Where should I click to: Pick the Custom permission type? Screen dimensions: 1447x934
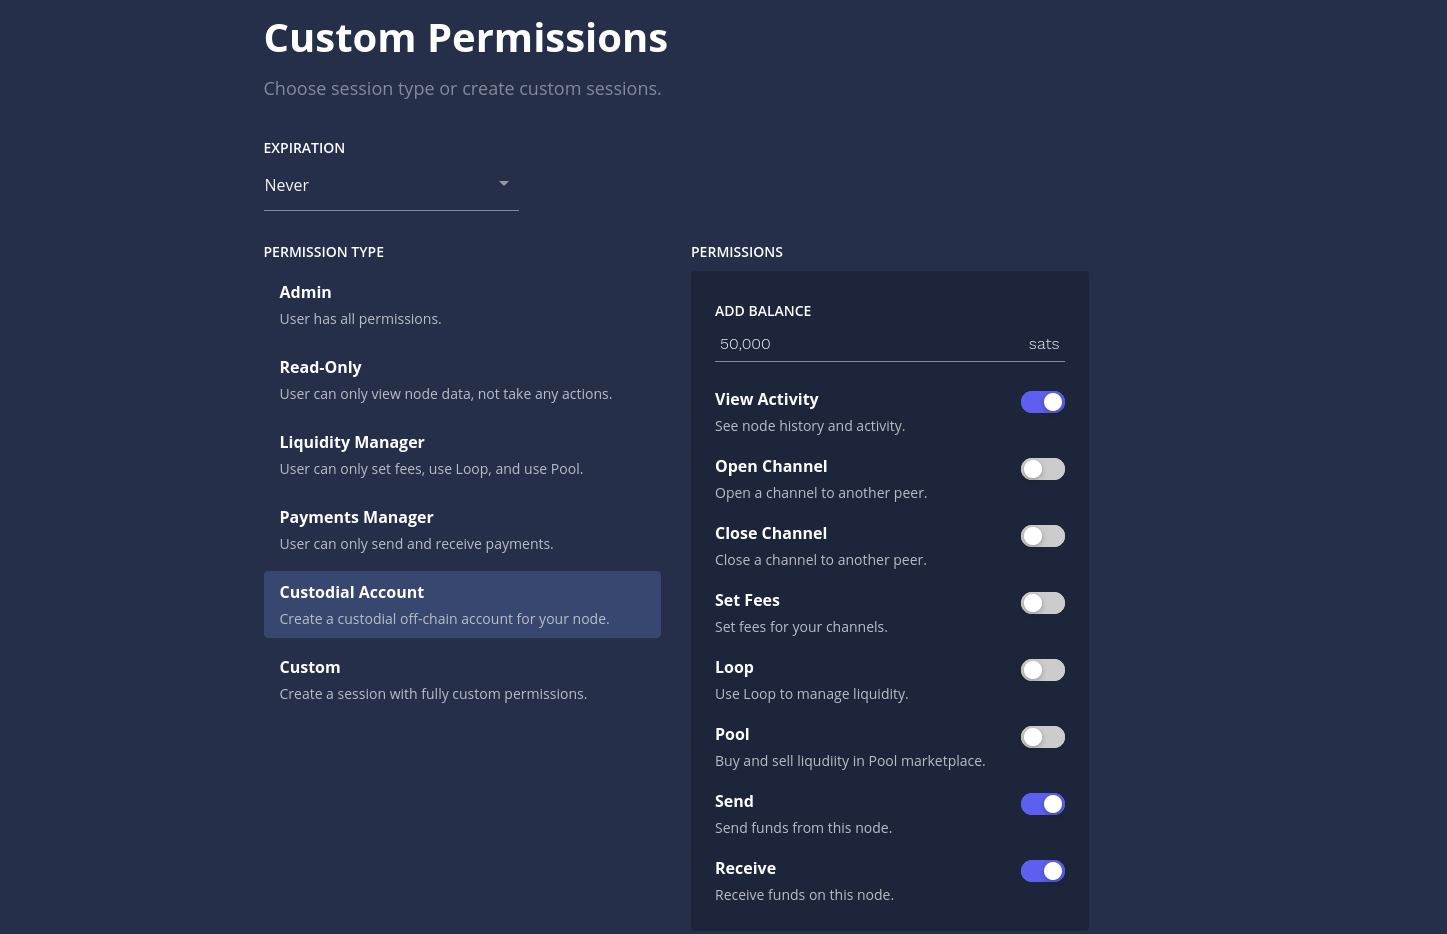pos(461,680)
